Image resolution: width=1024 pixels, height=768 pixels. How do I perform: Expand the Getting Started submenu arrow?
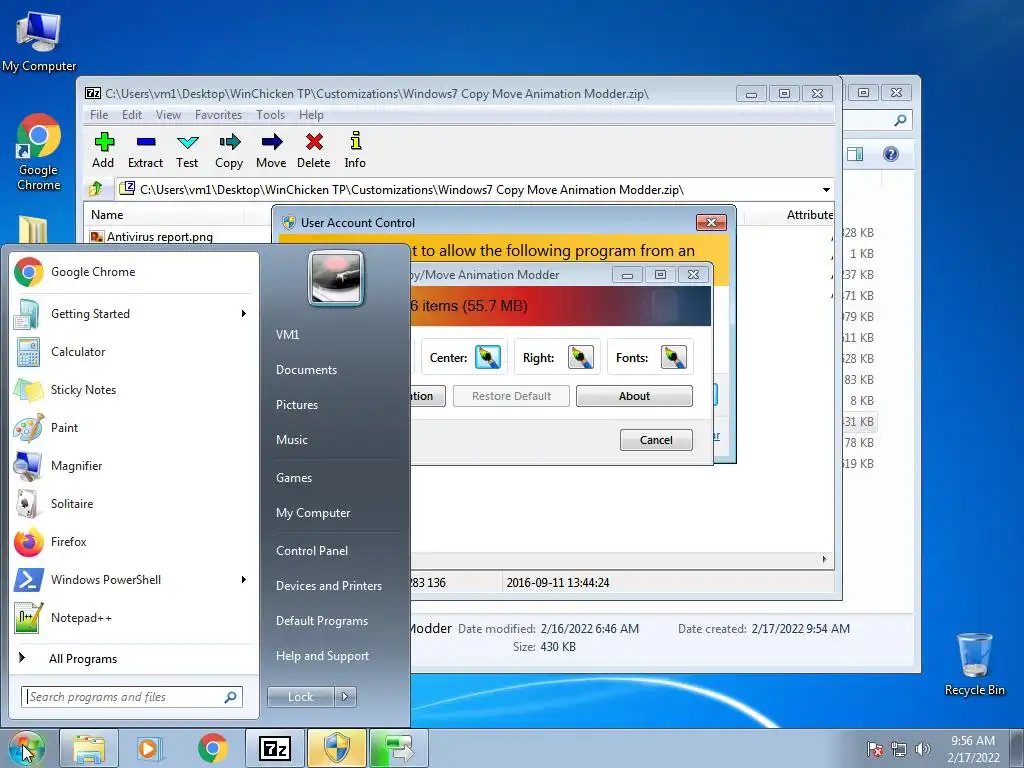[x=244, y=314]
